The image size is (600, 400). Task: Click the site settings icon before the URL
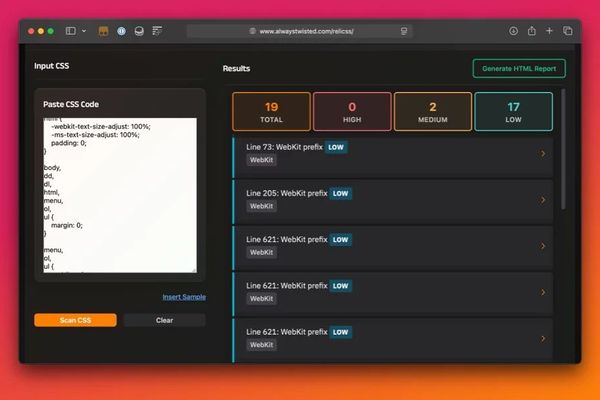pos(253,31)
